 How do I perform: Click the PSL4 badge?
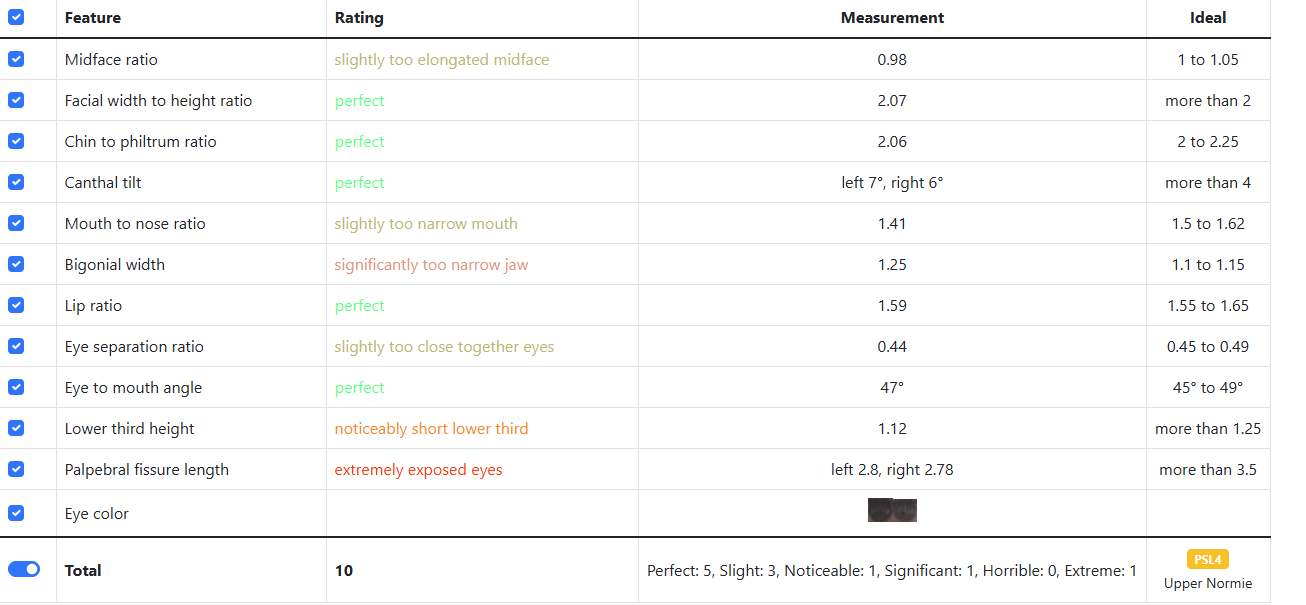pos(1208,559)
